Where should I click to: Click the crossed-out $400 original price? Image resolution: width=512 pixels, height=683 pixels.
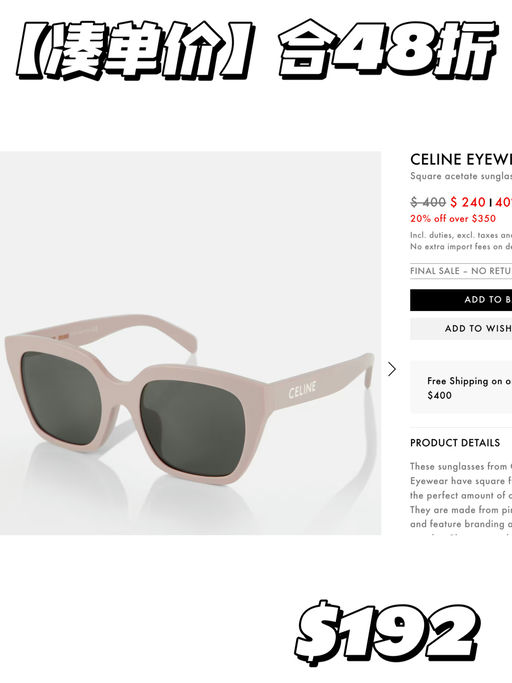pos(427,202)
